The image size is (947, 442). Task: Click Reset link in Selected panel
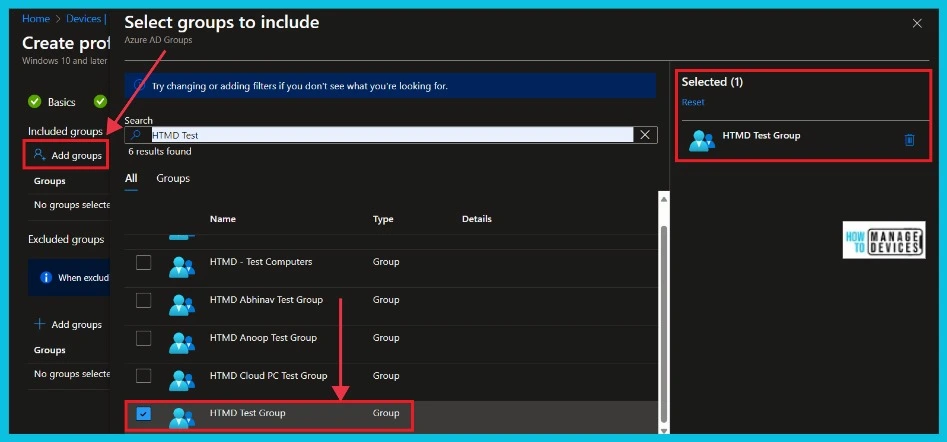point(693,102)
